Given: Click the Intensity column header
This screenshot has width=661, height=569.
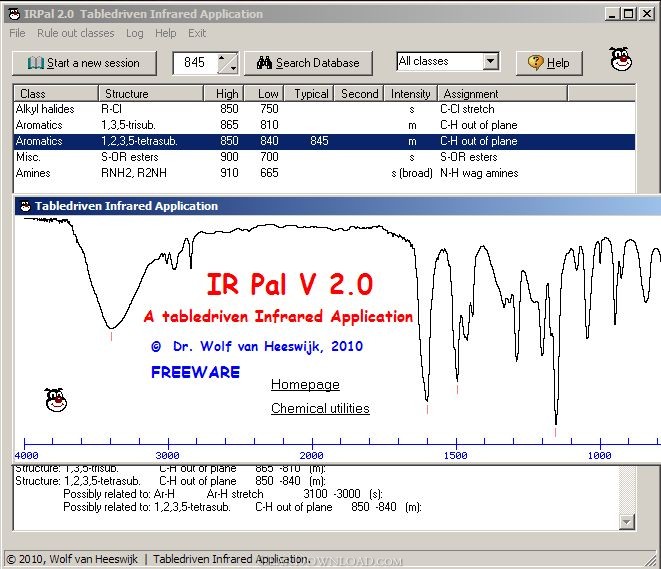Looking at the screenshot, I should (411, 94).
